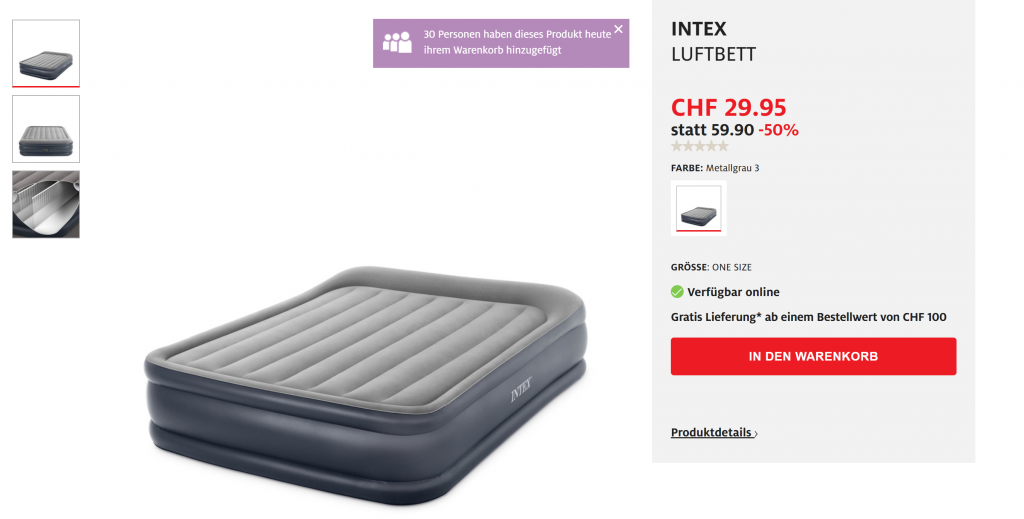Click the 30 Personen notification message text
Viewport: 1024px width, 519px height.
point(517,42)
